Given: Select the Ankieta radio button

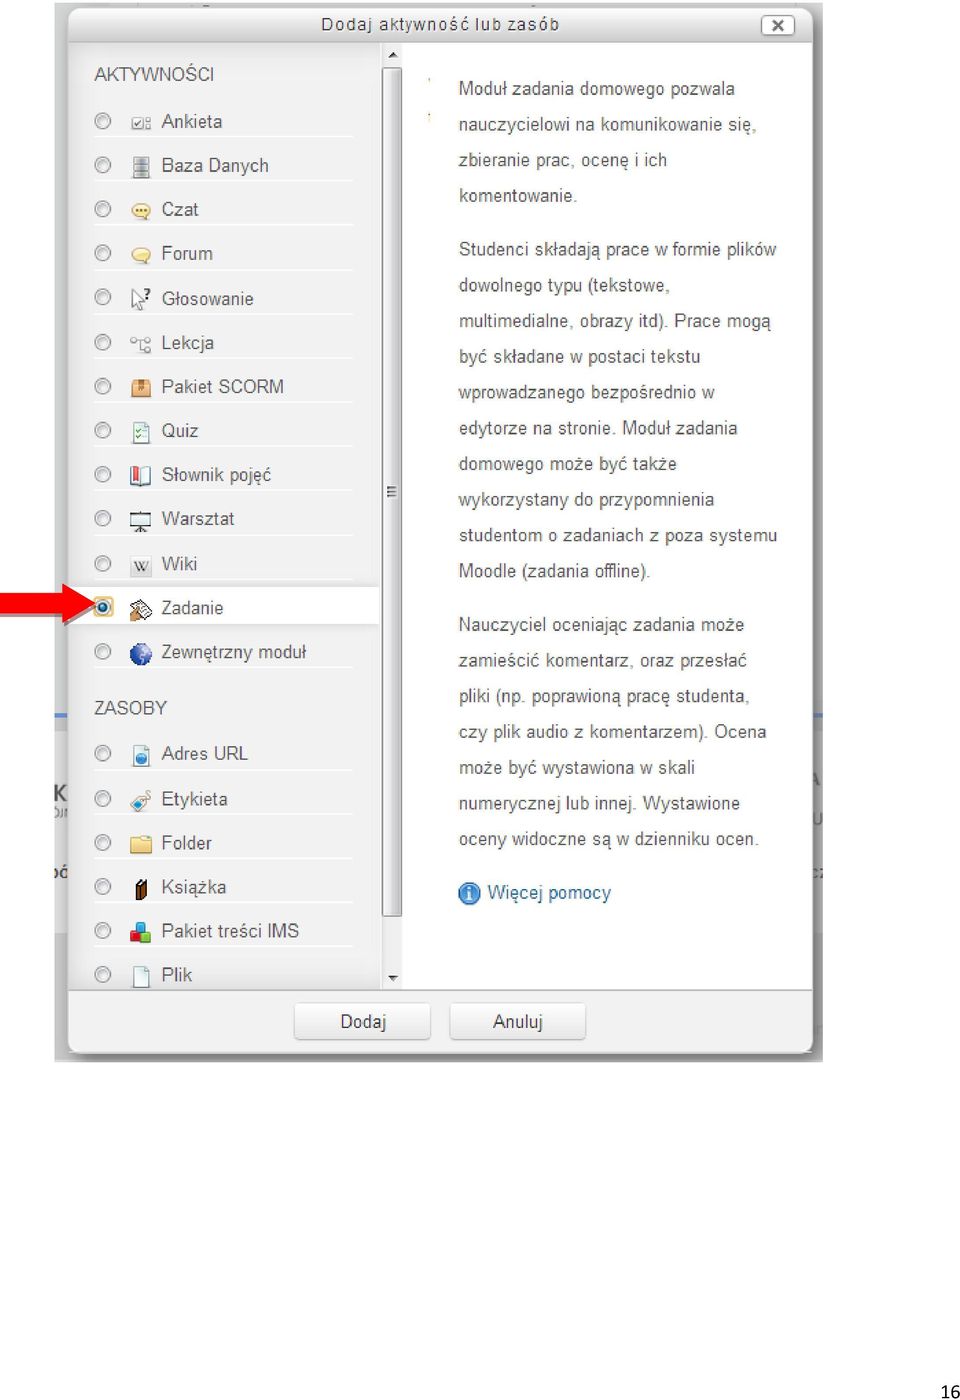Looking at the screenshot, I should (x=103, y=121).
